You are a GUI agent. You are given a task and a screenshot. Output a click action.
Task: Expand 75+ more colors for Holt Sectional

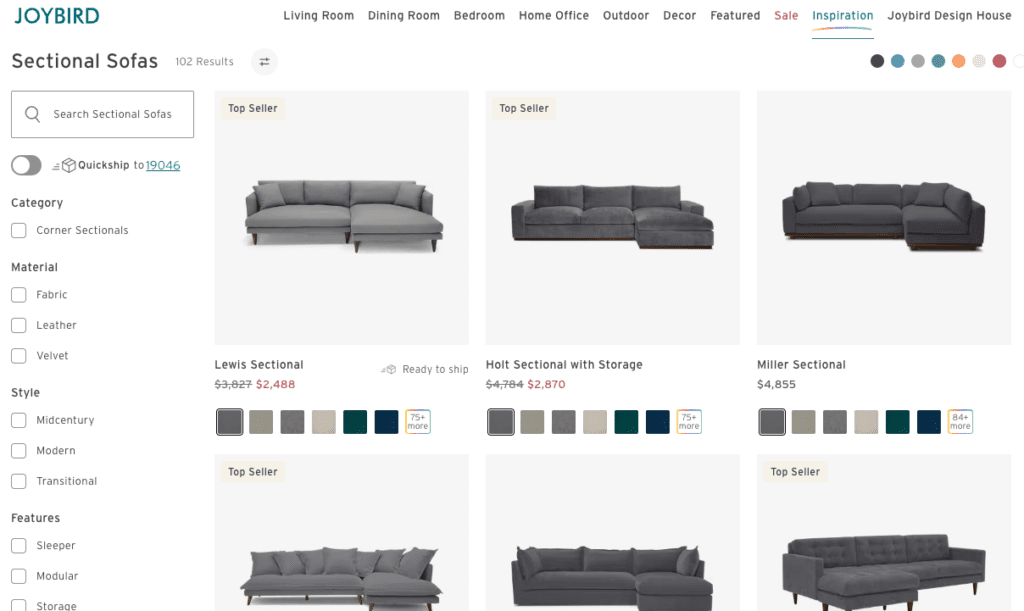[689, 422]
